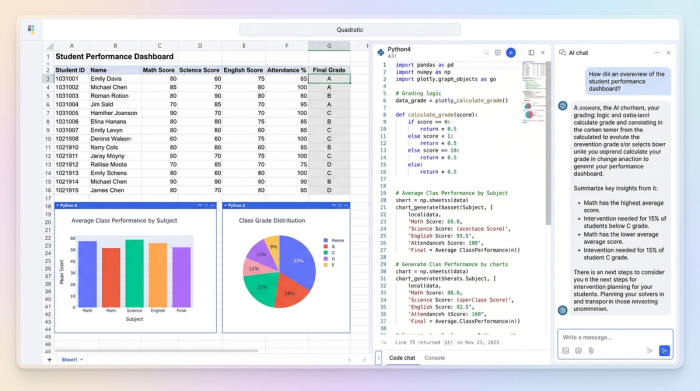Image resolution: width=700 pixels, height=391 pixels.
Task: Switch to the Code chat tab
Action: [x=402, y=358]
